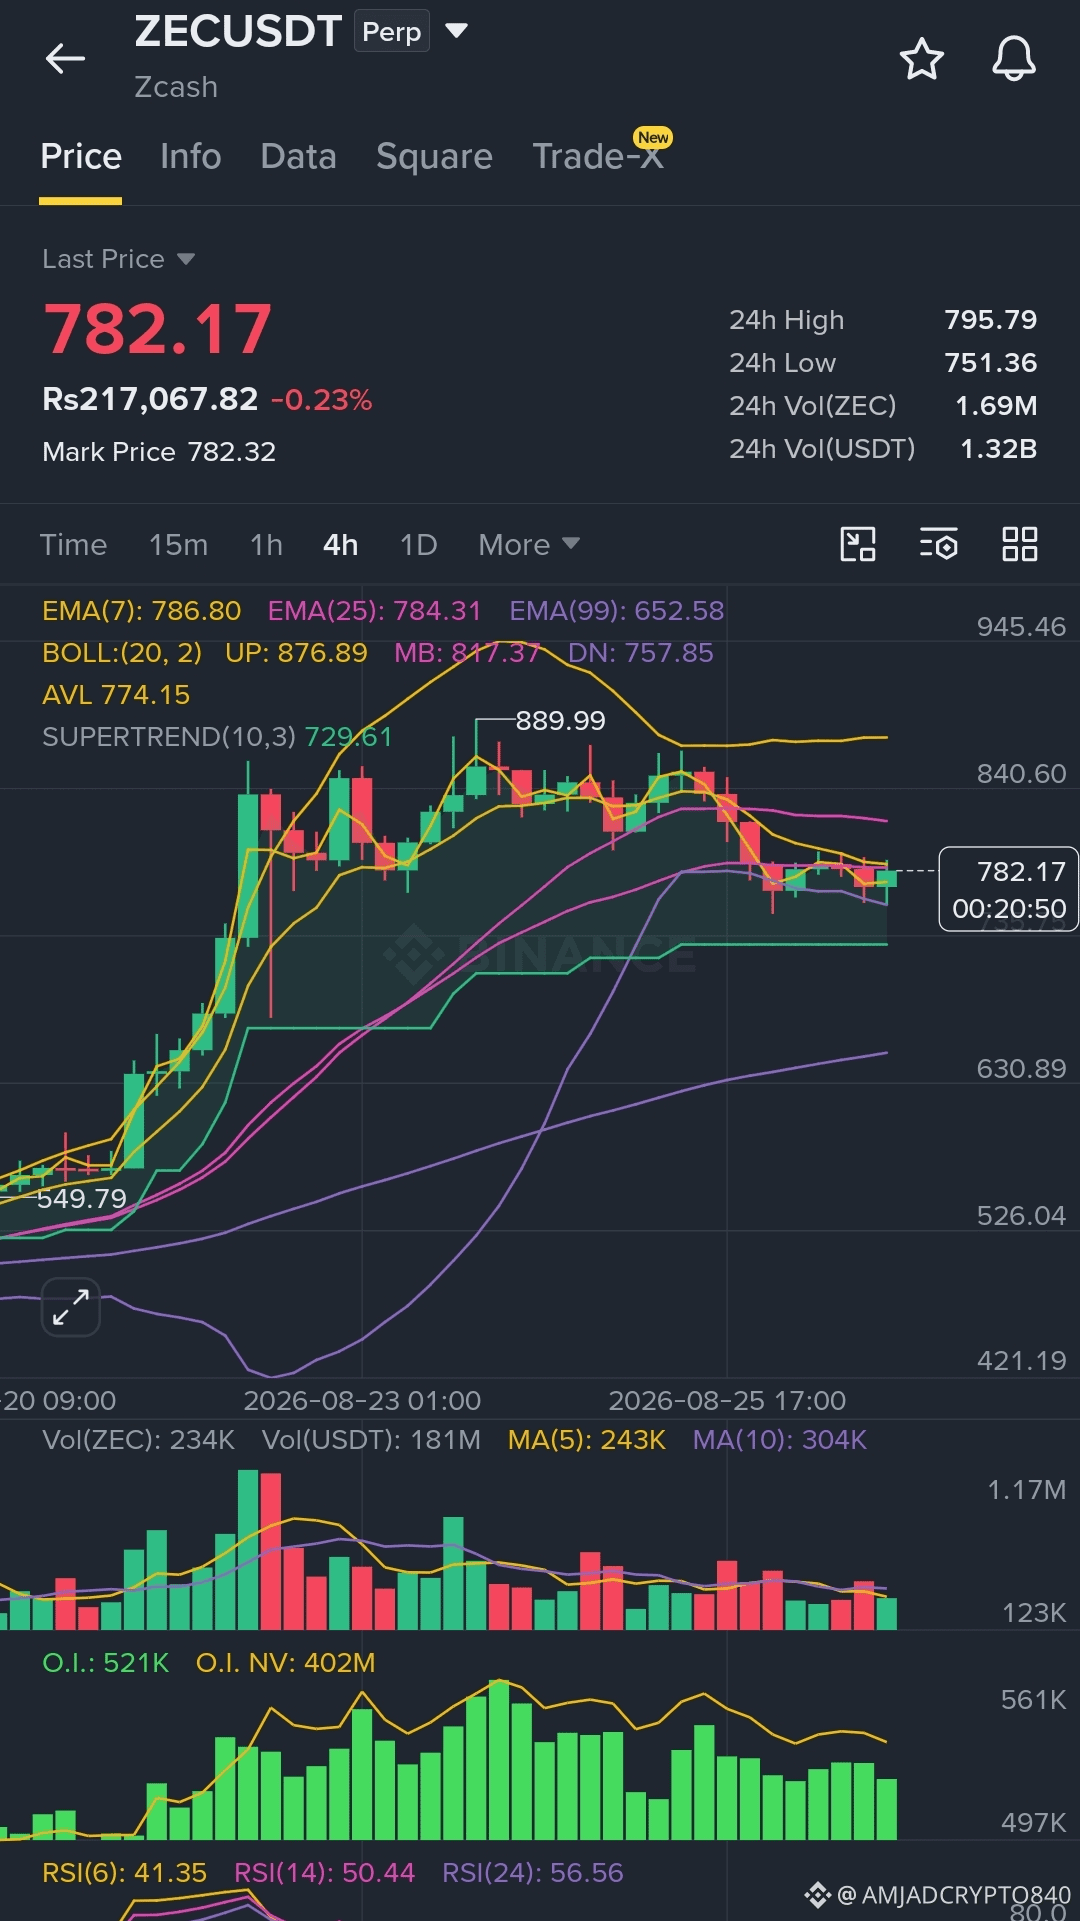This screenshot has width=1080, height=1921.
Task: Tap the Vol(ZEC): 234K label
Action: 138,1440
